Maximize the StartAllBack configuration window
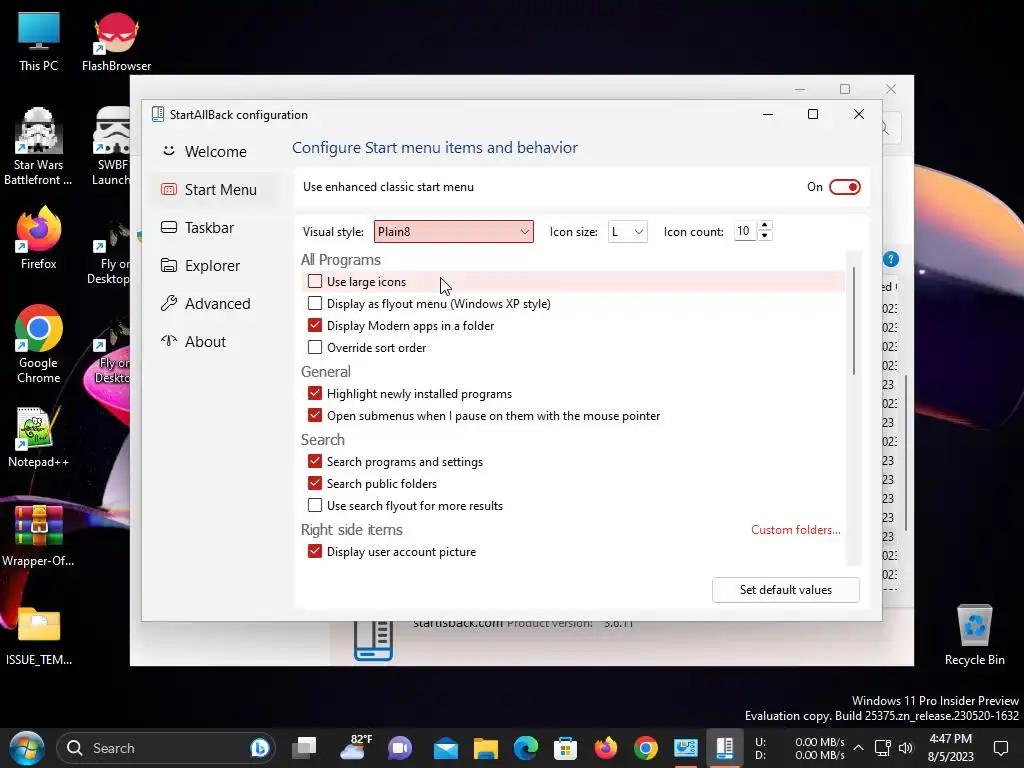1024x768 pixels. pos(813,114)
